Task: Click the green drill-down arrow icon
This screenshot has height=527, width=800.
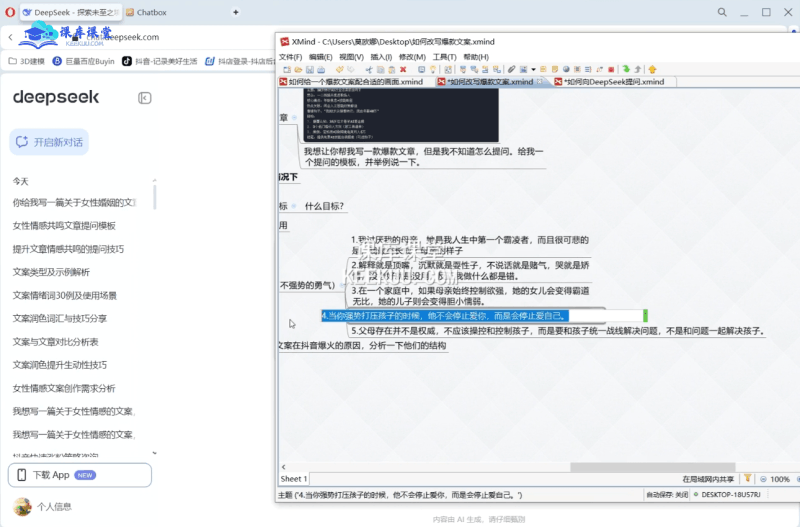Action: click(x=626, y=69)
